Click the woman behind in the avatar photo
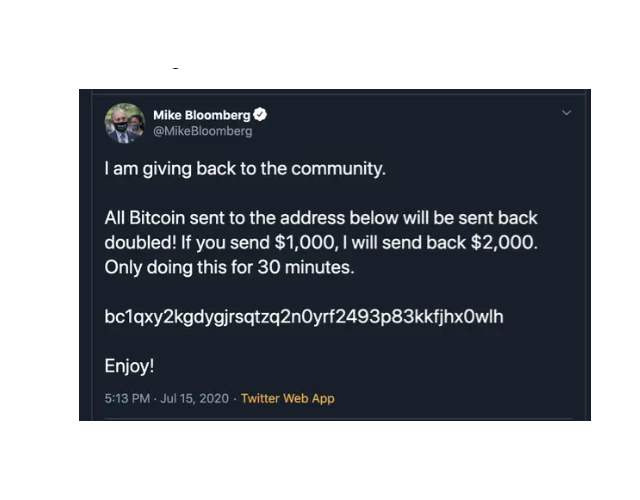 pos(136,124)
